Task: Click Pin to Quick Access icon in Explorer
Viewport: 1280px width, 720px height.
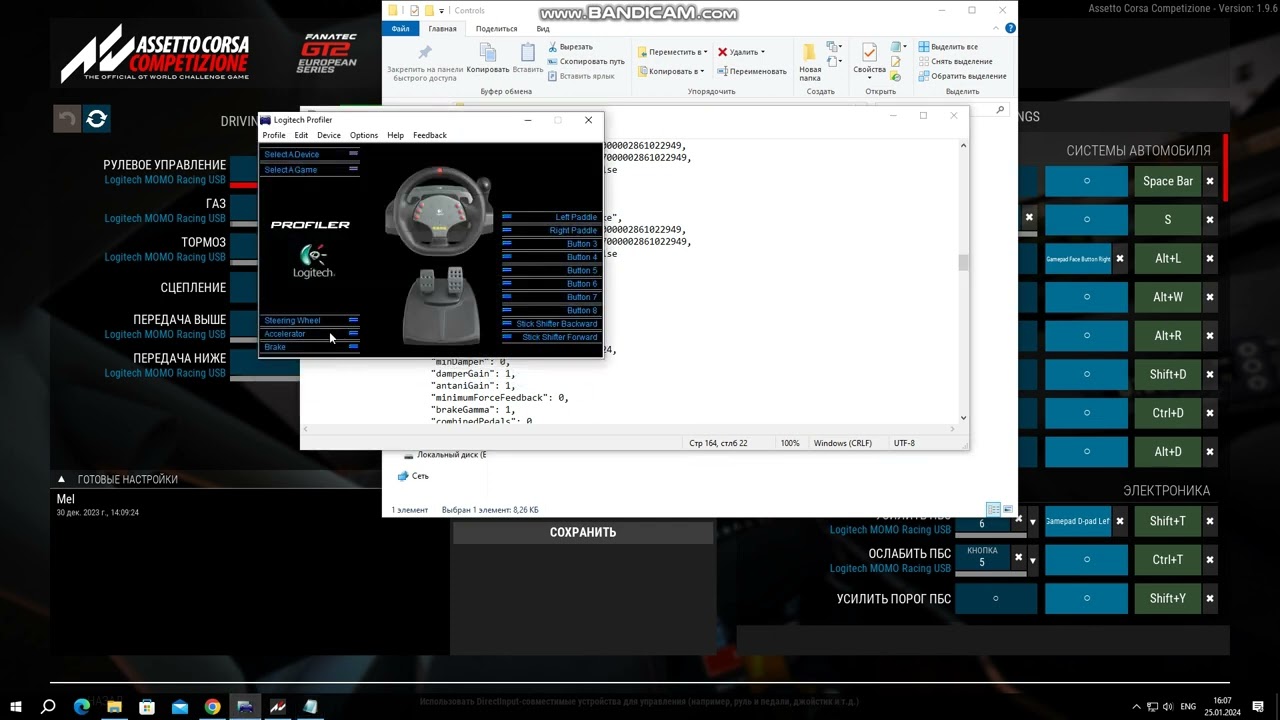Action: click(x=425, y=52)
